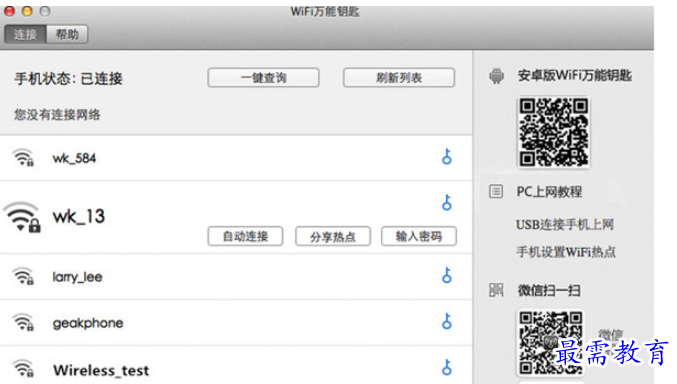This screenshot has height=384, width=677.
Task: Click the WiFi lock icon for geakphone
Action: click(23, 322)
